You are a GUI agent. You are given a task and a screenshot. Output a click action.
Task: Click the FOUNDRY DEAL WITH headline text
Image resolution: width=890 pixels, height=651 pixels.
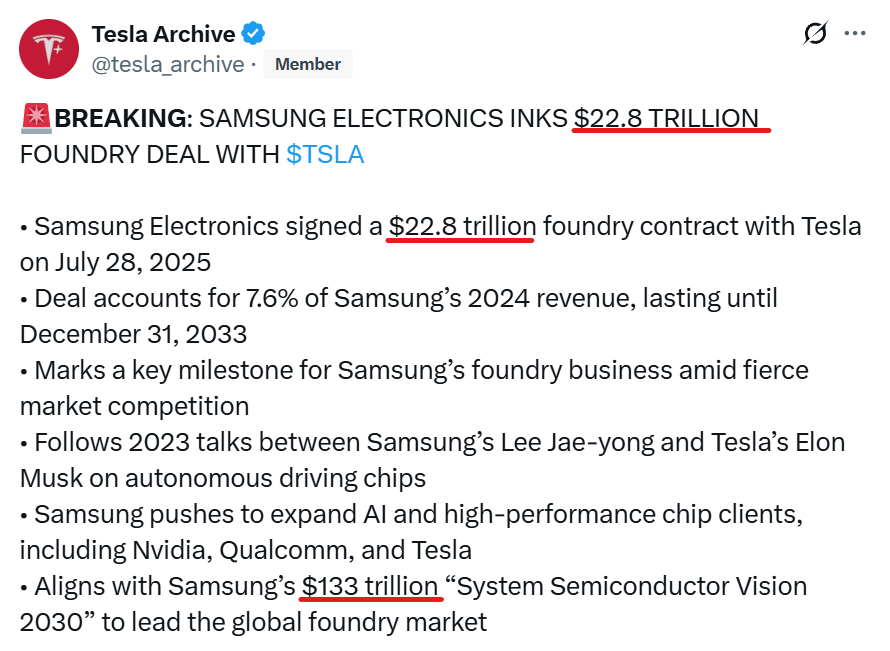tap(150, 154)
